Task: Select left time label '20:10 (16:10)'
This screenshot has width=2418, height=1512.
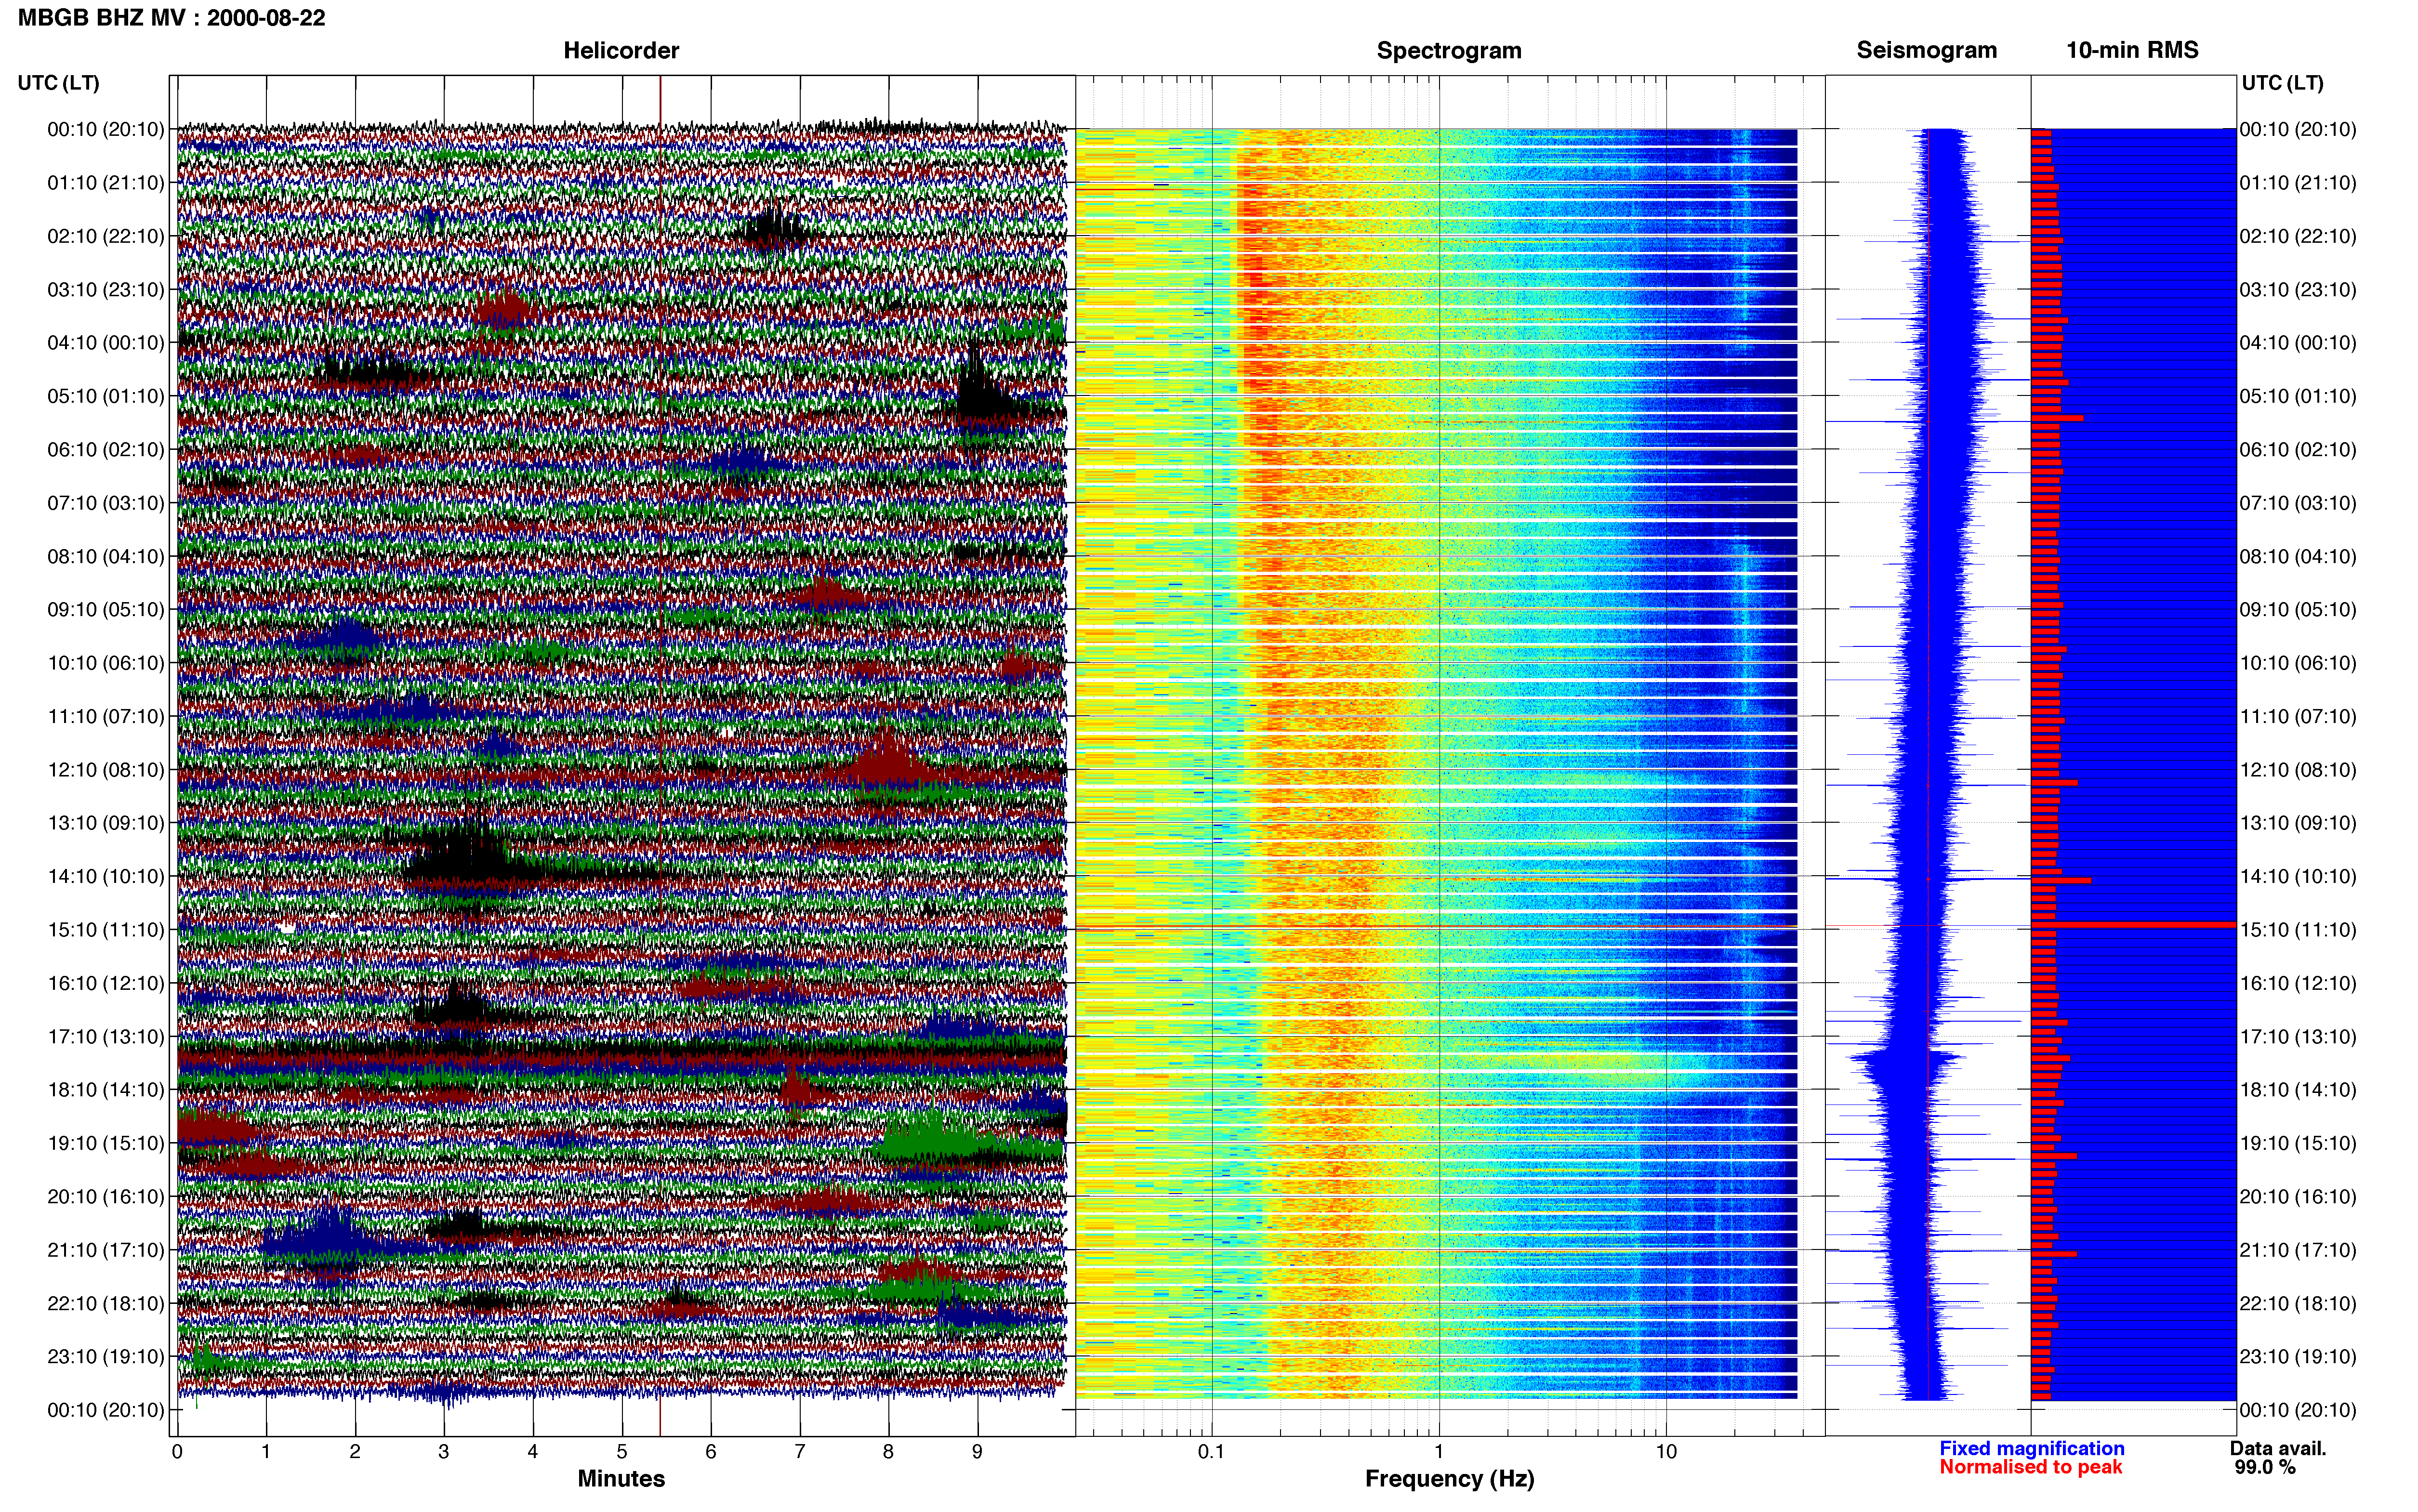Action: pos(106,1196)
